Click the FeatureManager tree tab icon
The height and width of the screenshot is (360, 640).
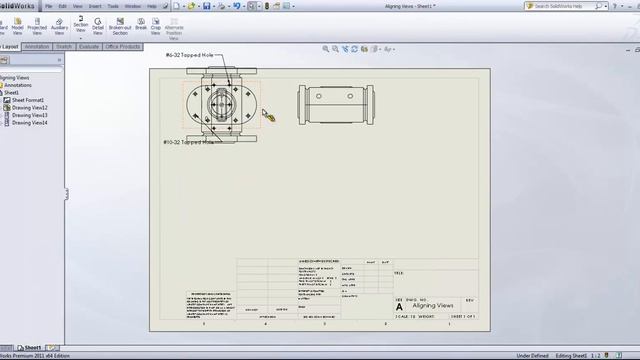[4, 60]
